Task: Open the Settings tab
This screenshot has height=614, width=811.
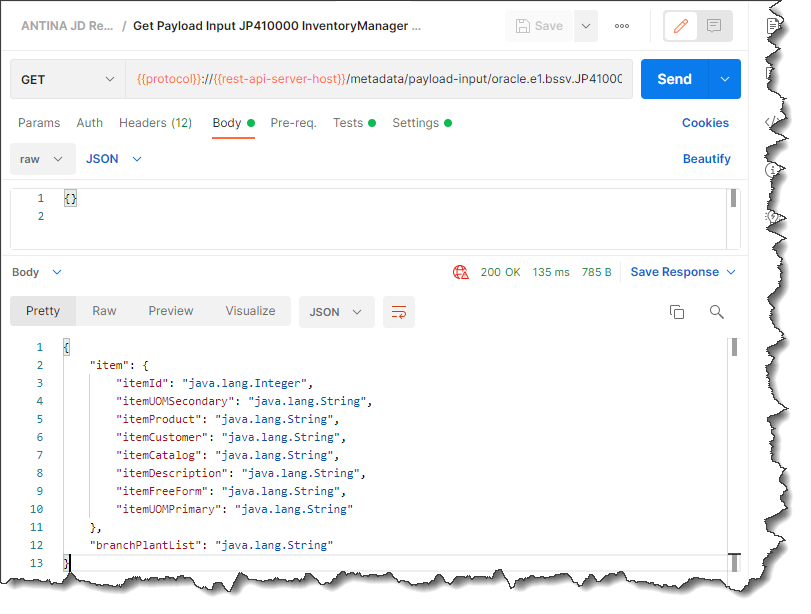Action: pyautogui.click(x=422, y=123)
